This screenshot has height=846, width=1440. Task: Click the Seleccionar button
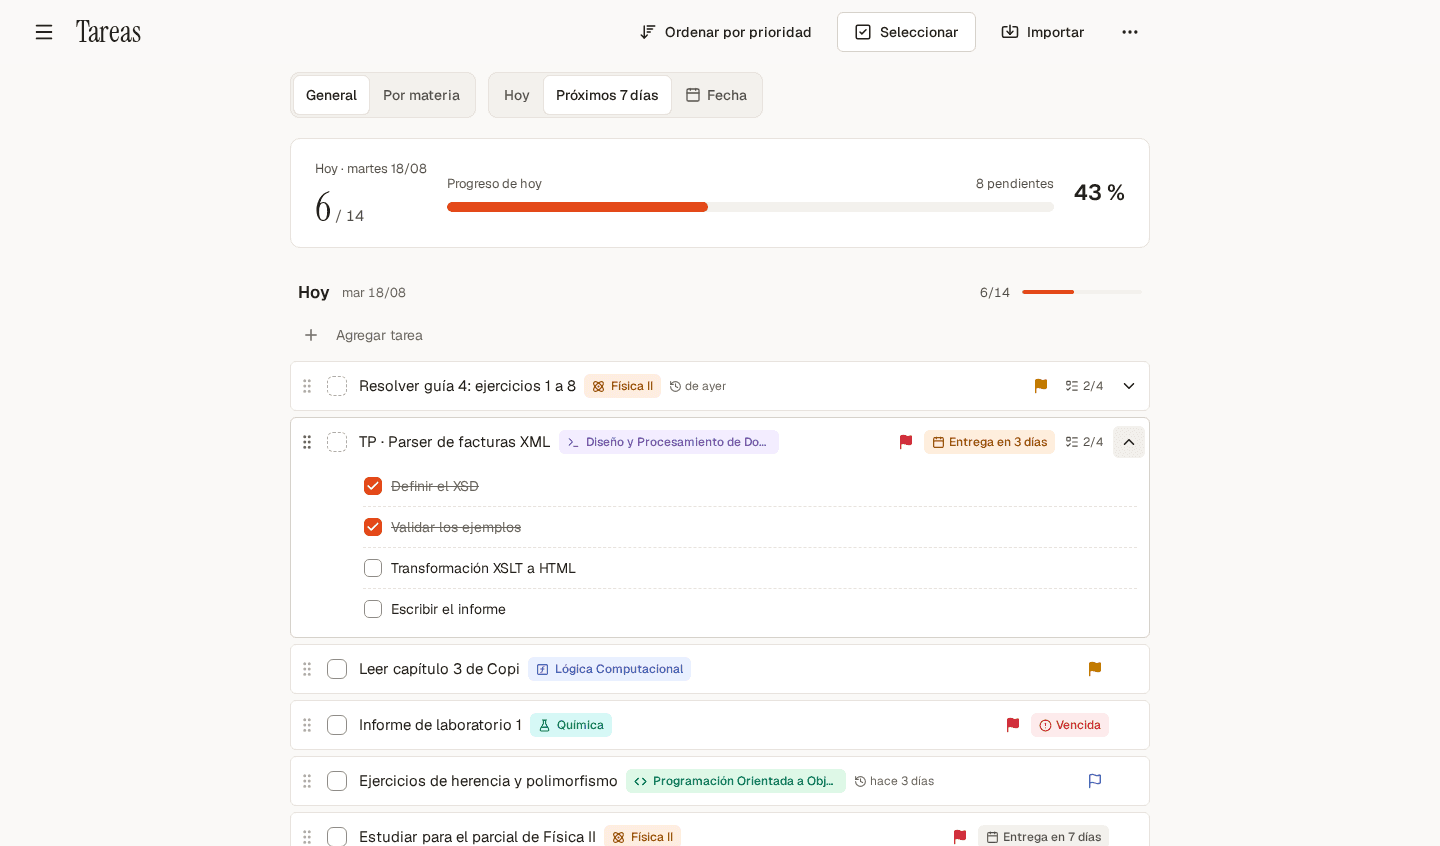906,32
